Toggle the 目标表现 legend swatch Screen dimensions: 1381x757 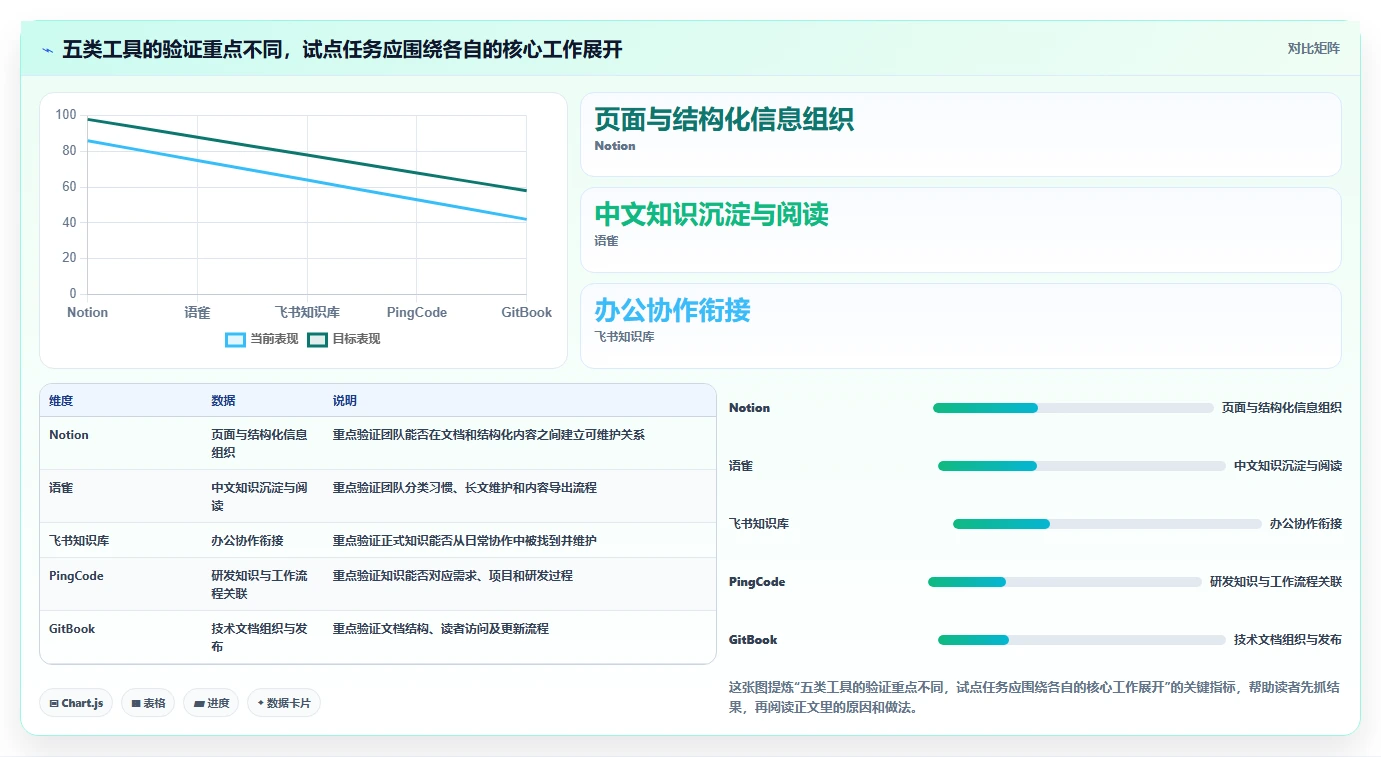pyautogui.click(x=317, y=339)
